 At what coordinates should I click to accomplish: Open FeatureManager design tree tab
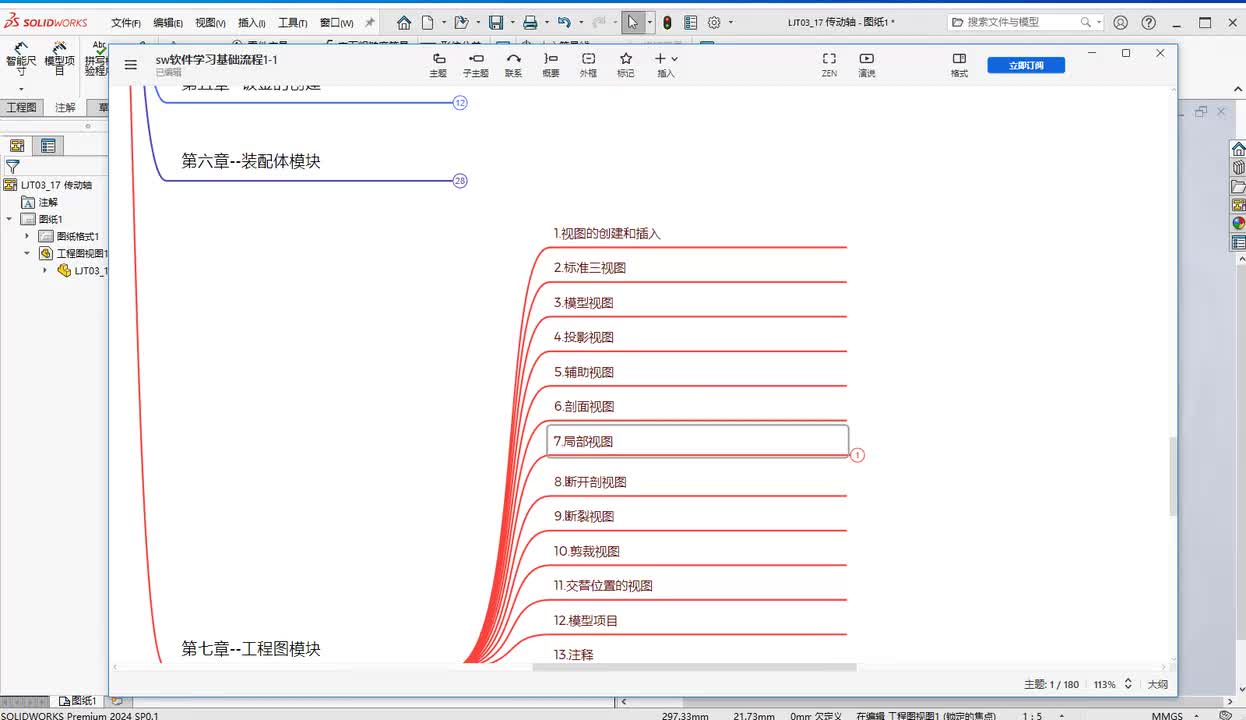tap(17, 146)
